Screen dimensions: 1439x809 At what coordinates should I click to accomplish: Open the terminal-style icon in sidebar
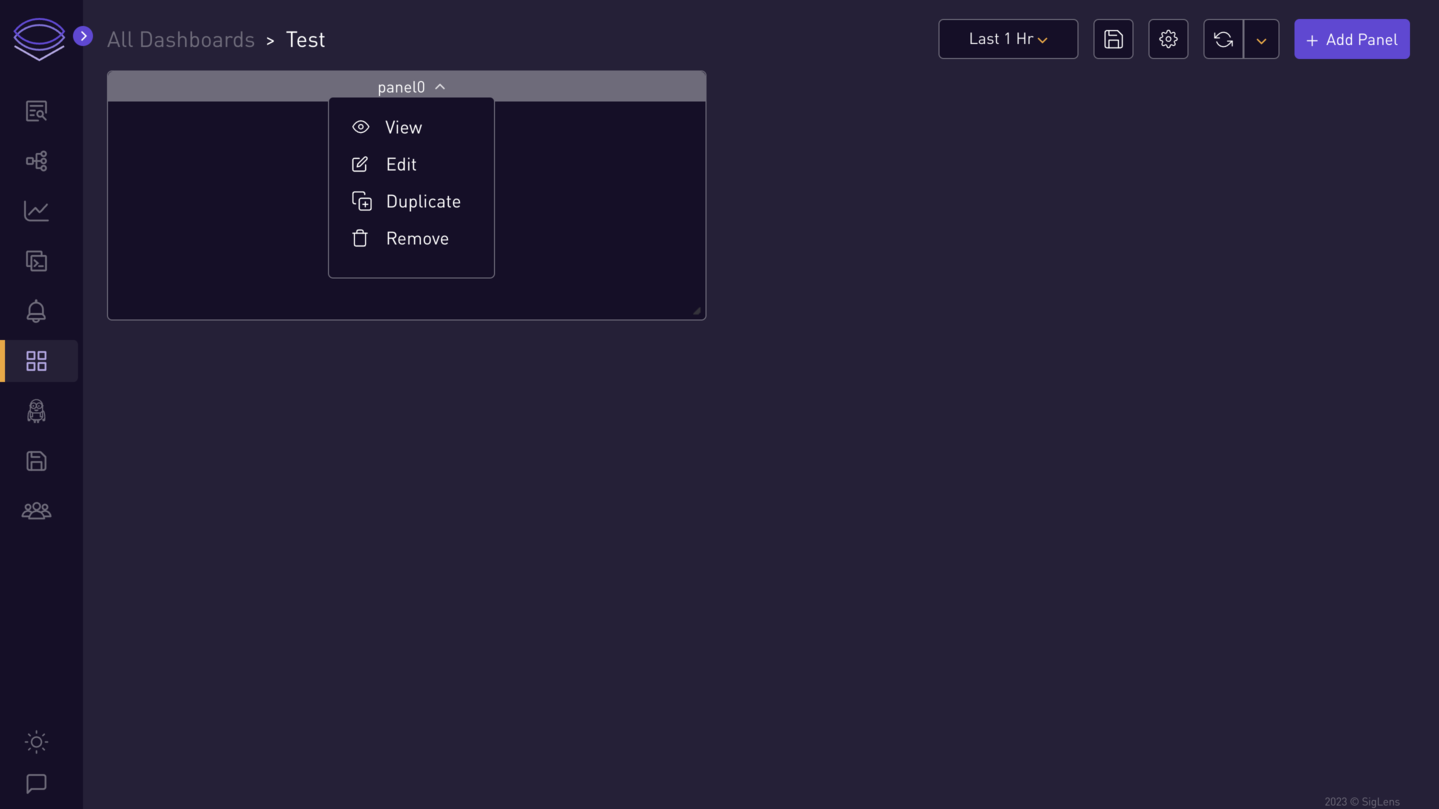[36, 261]
